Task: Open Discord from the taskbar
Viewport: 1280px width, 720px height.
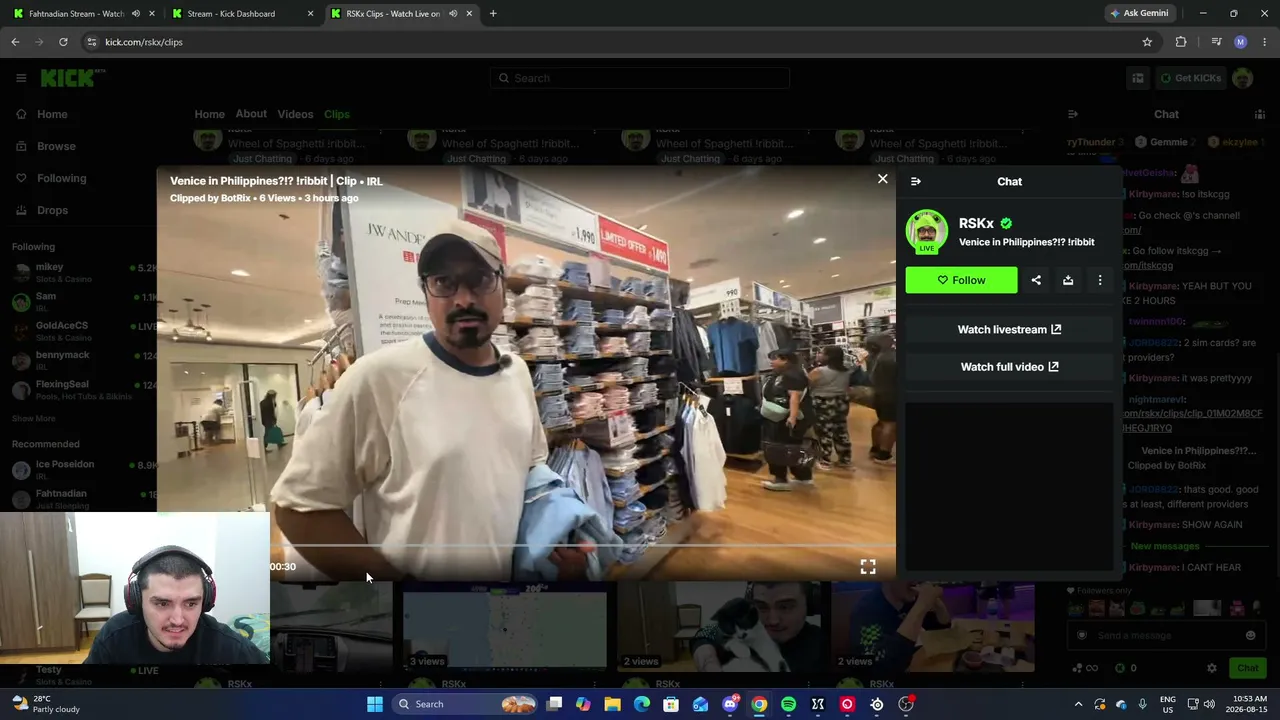Action: 730,704
